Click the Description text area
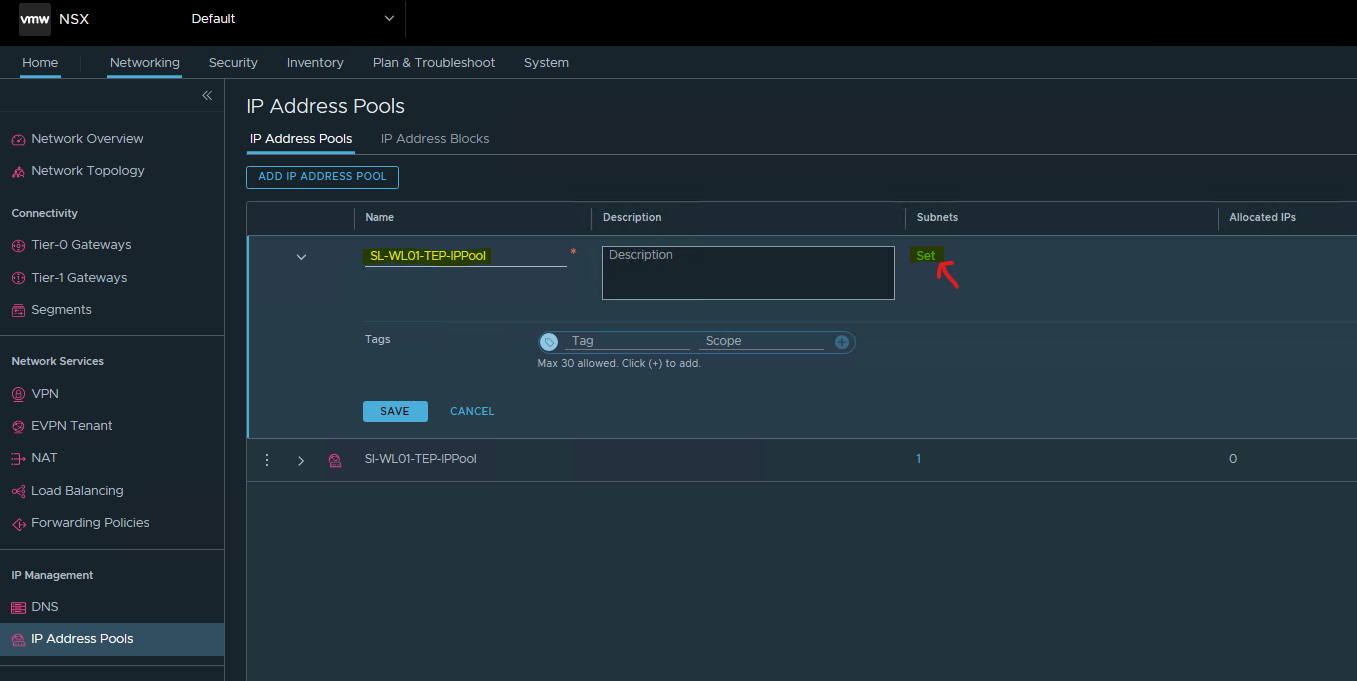Viewport: 1357px width, 681px height. pos(748,273)
